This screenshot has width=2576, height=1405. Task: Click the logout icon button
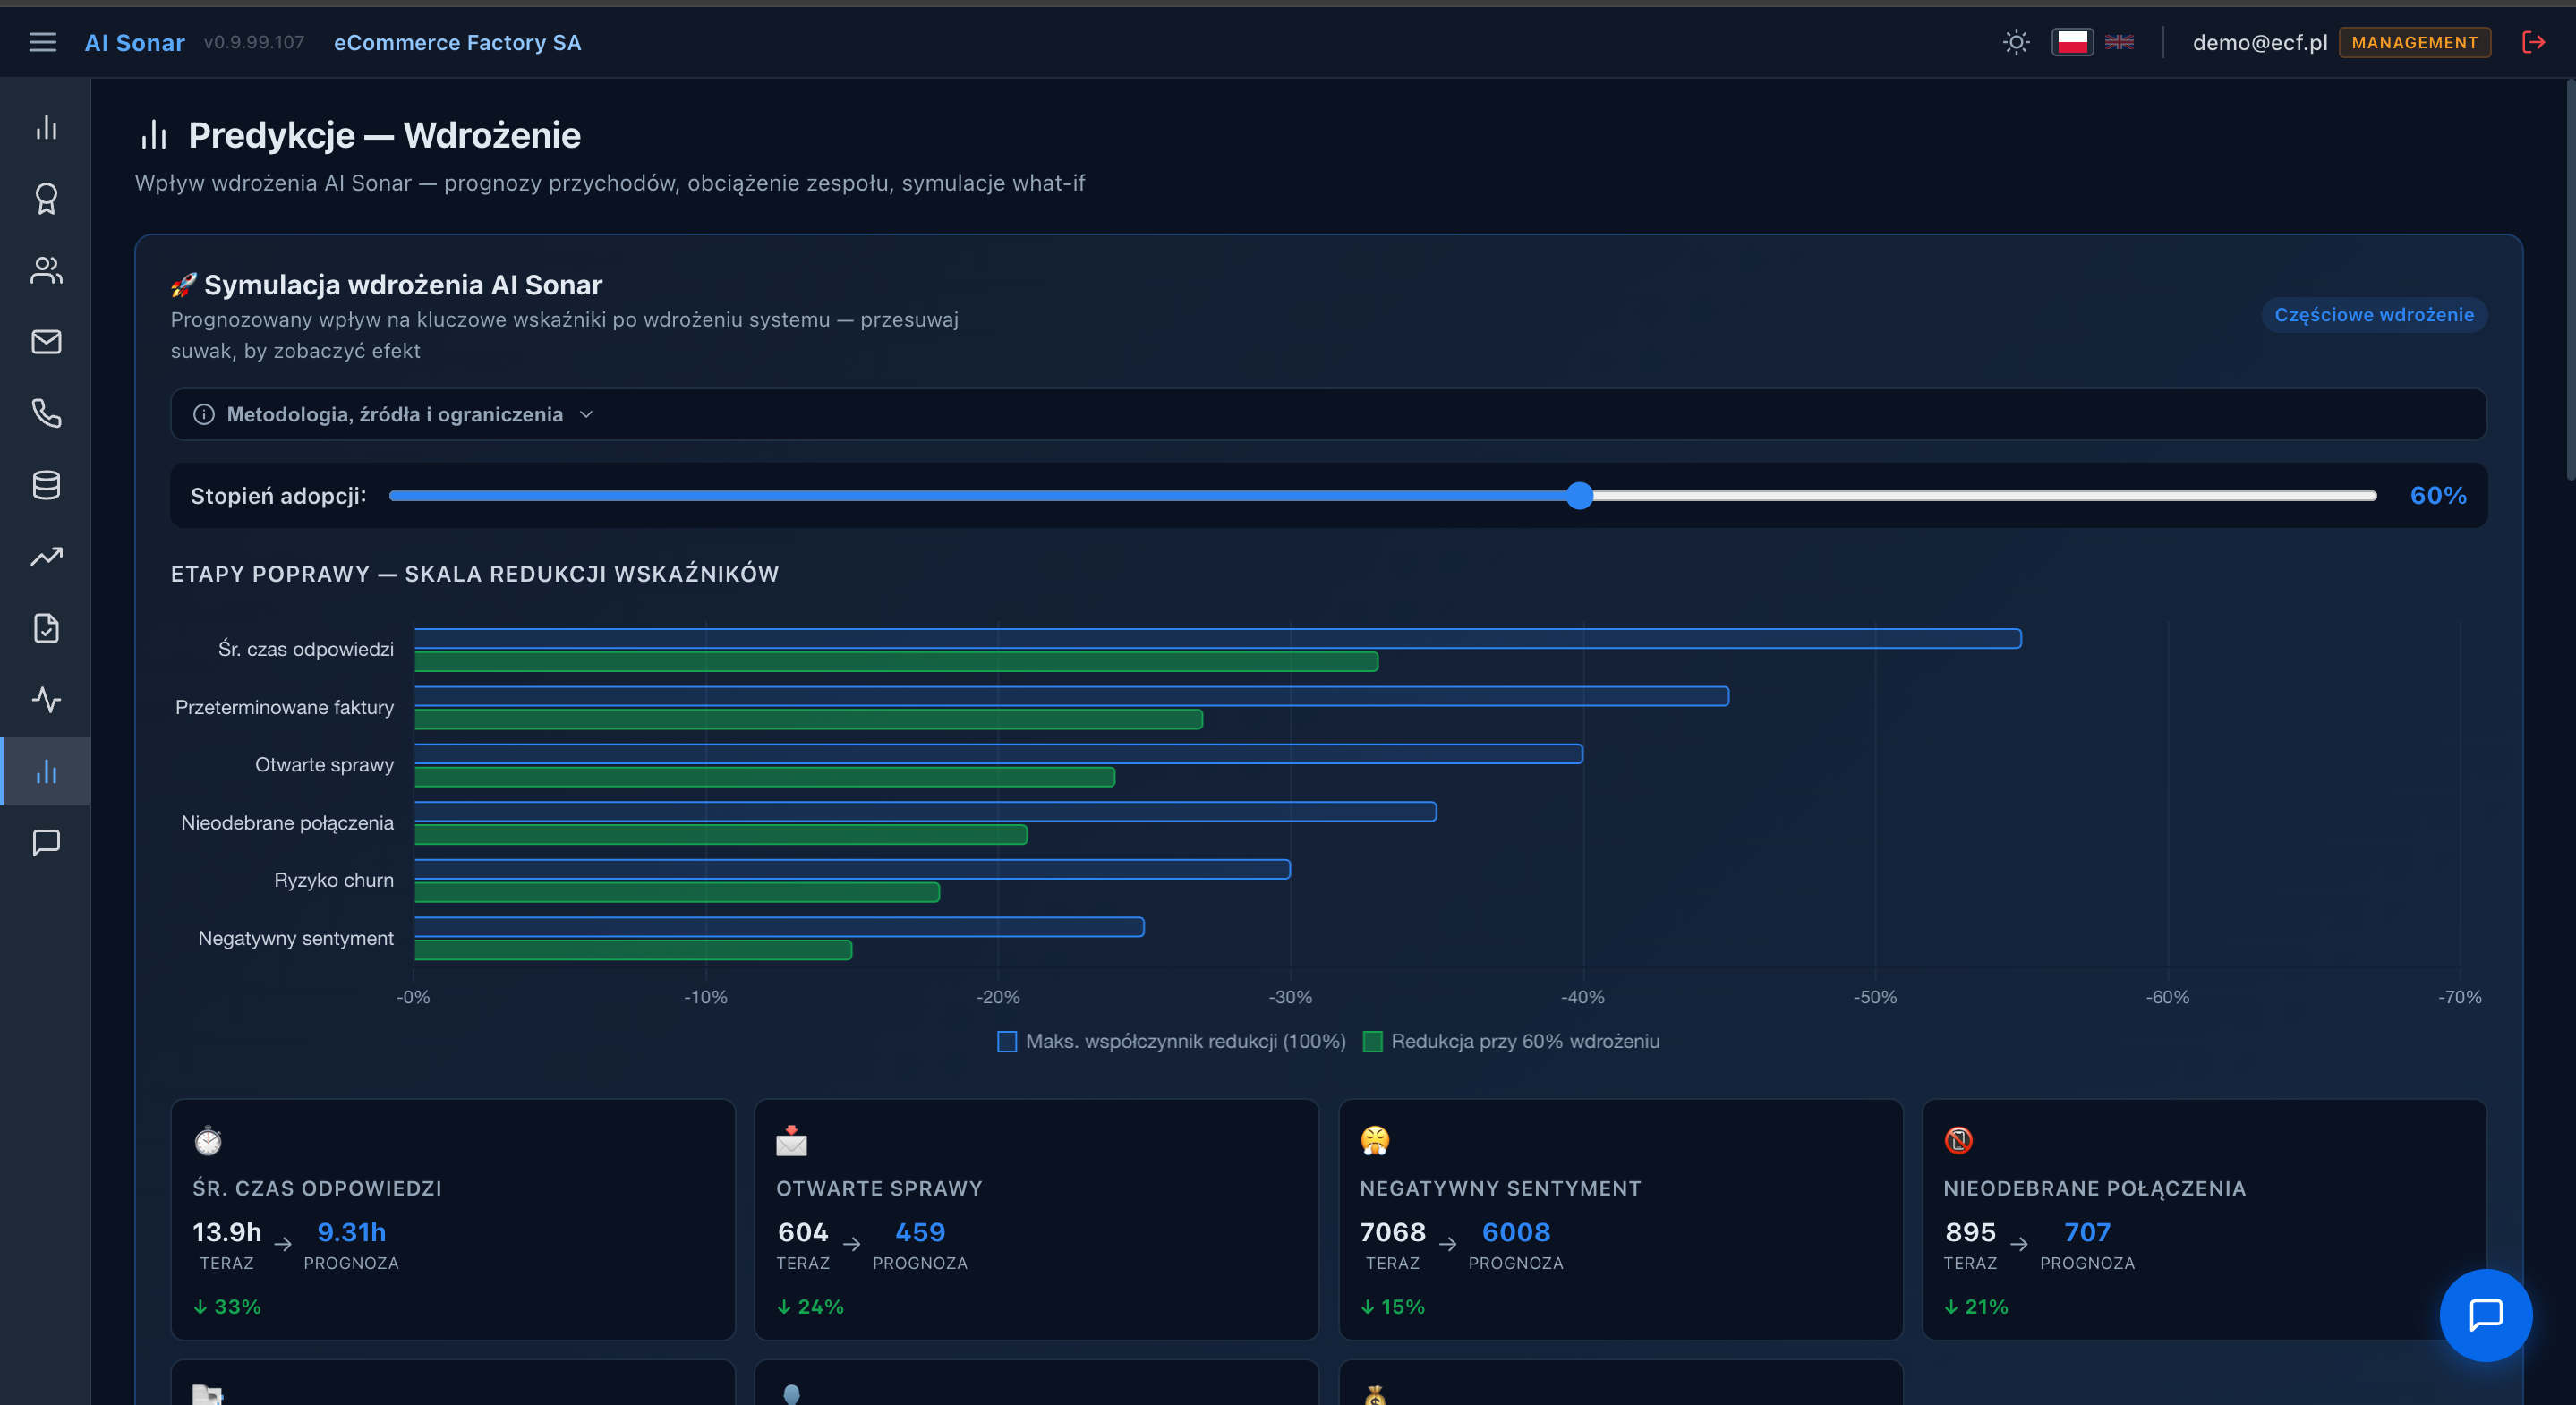click(2533, 42)
